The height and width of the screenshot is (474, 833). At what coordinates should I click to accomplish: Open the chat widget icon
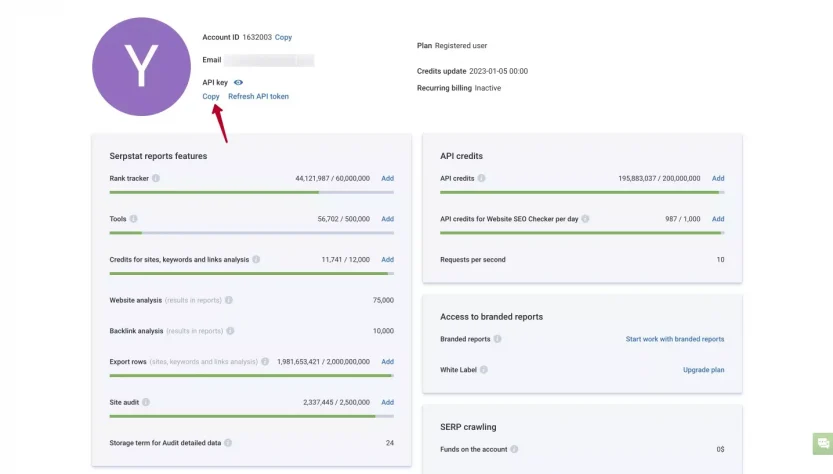[823, 443]
